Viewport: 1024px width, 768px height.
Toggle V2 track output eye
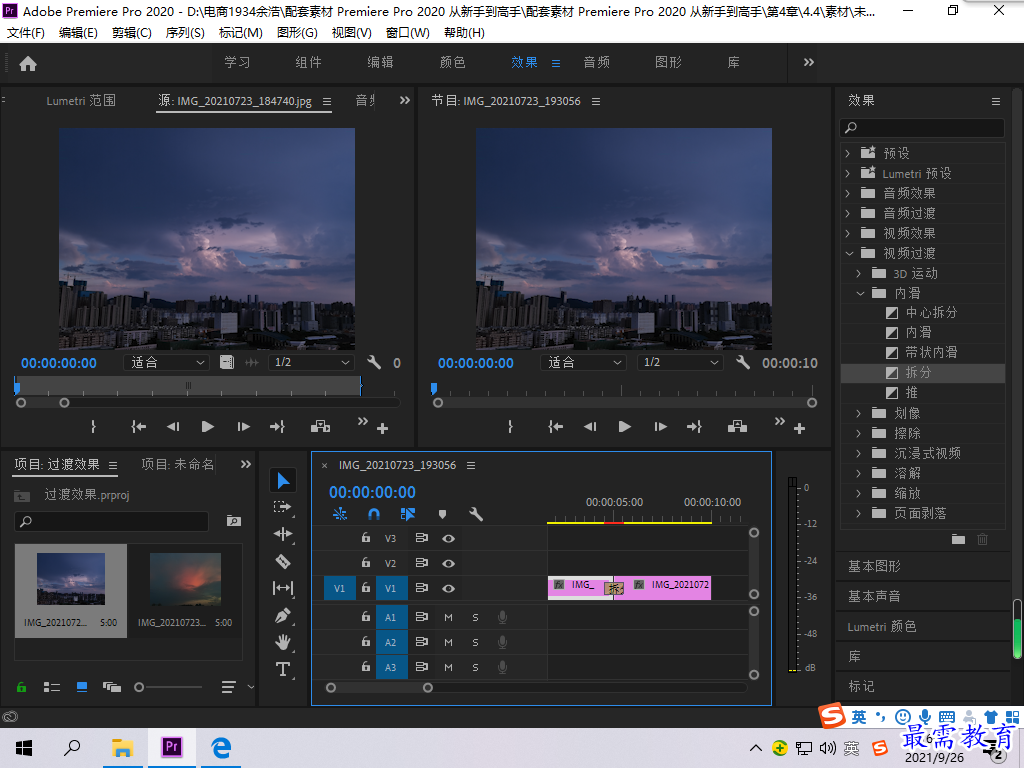pyautogui.click(x=448, y=563)
